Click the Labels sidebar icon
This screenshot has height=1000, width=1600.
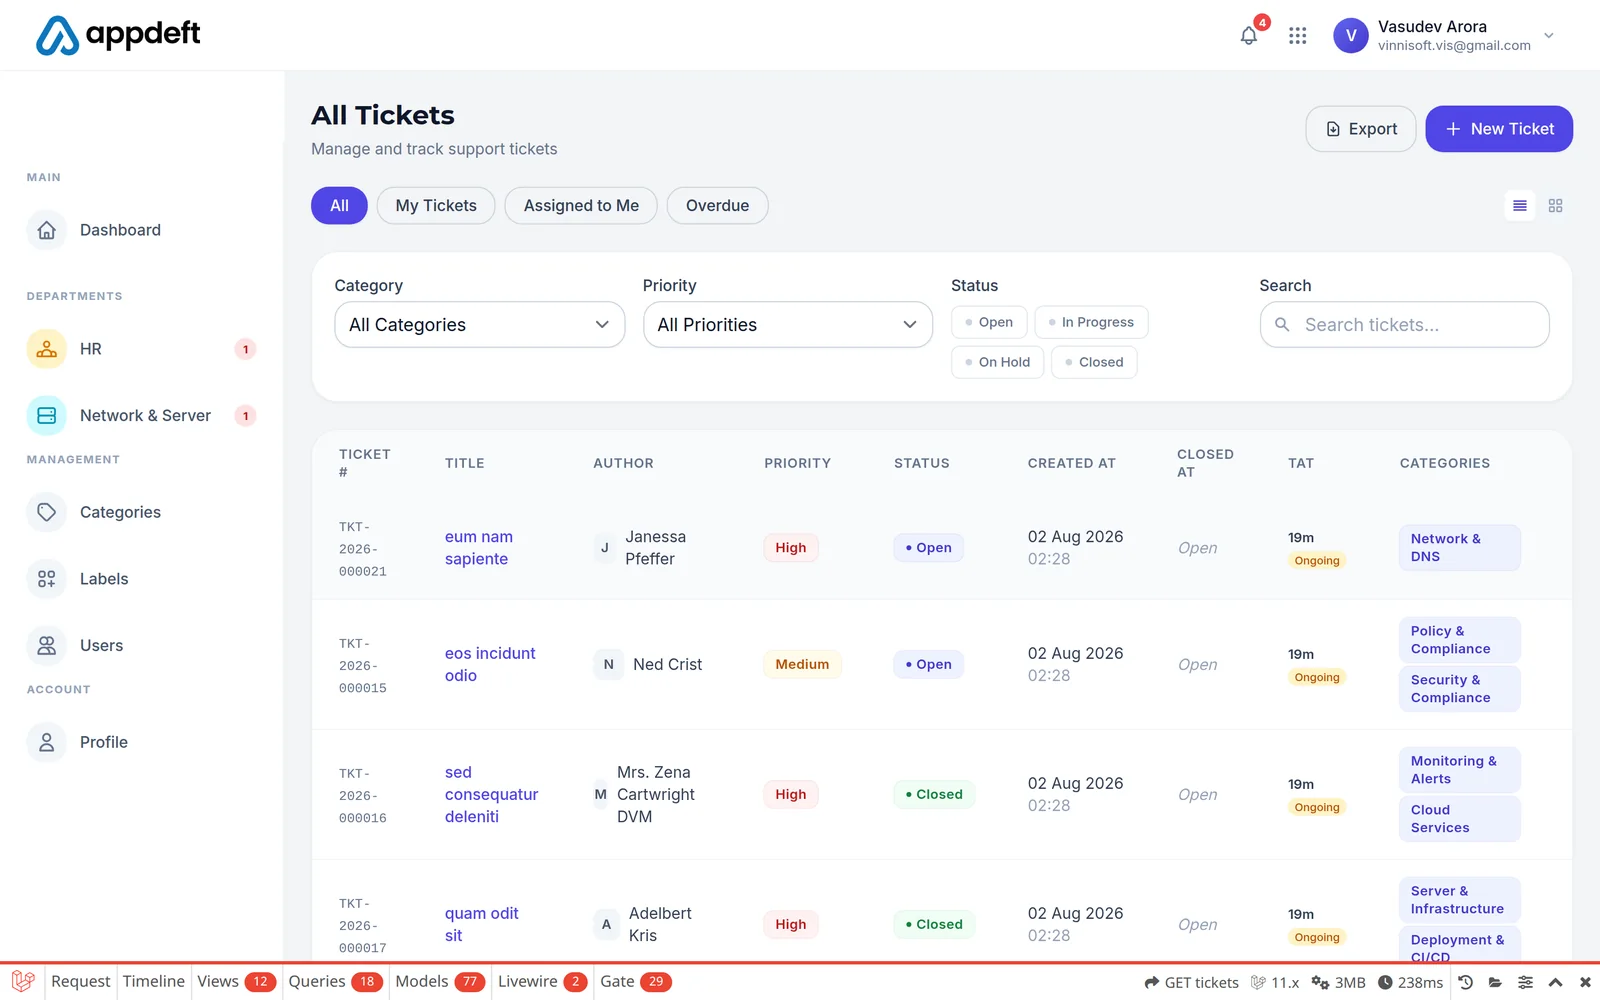tap(47, 579)
